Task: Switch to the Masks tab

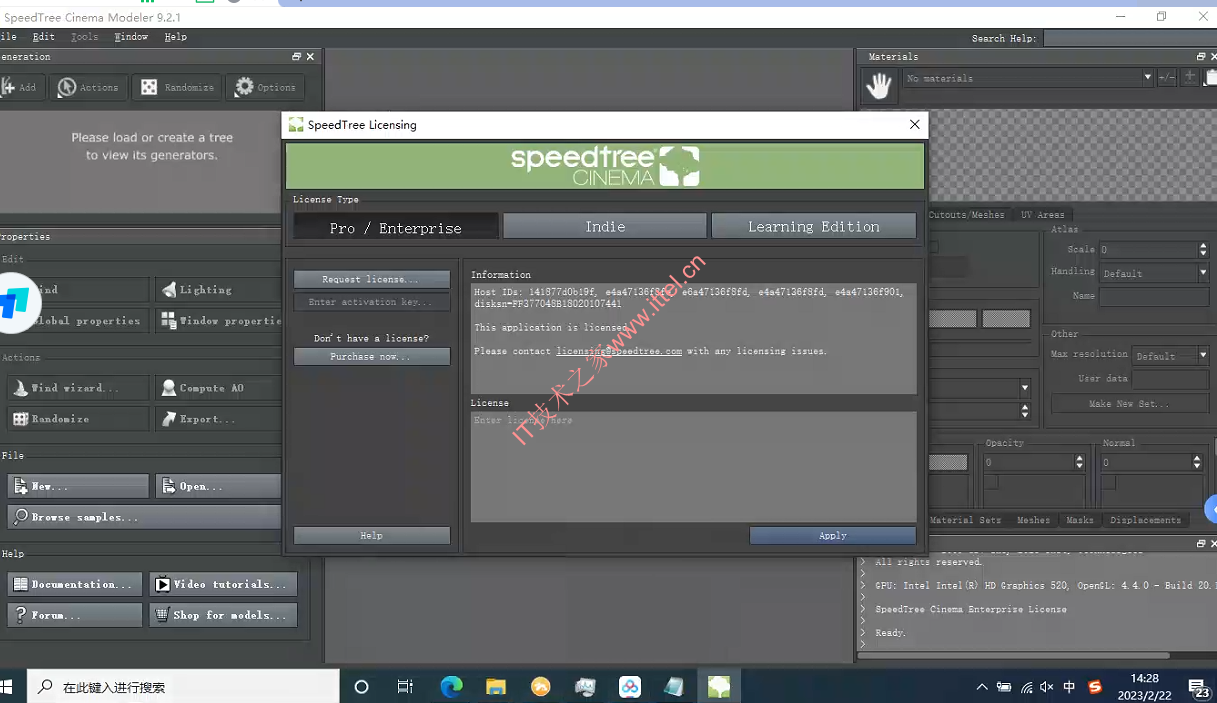Action: 1080,520
